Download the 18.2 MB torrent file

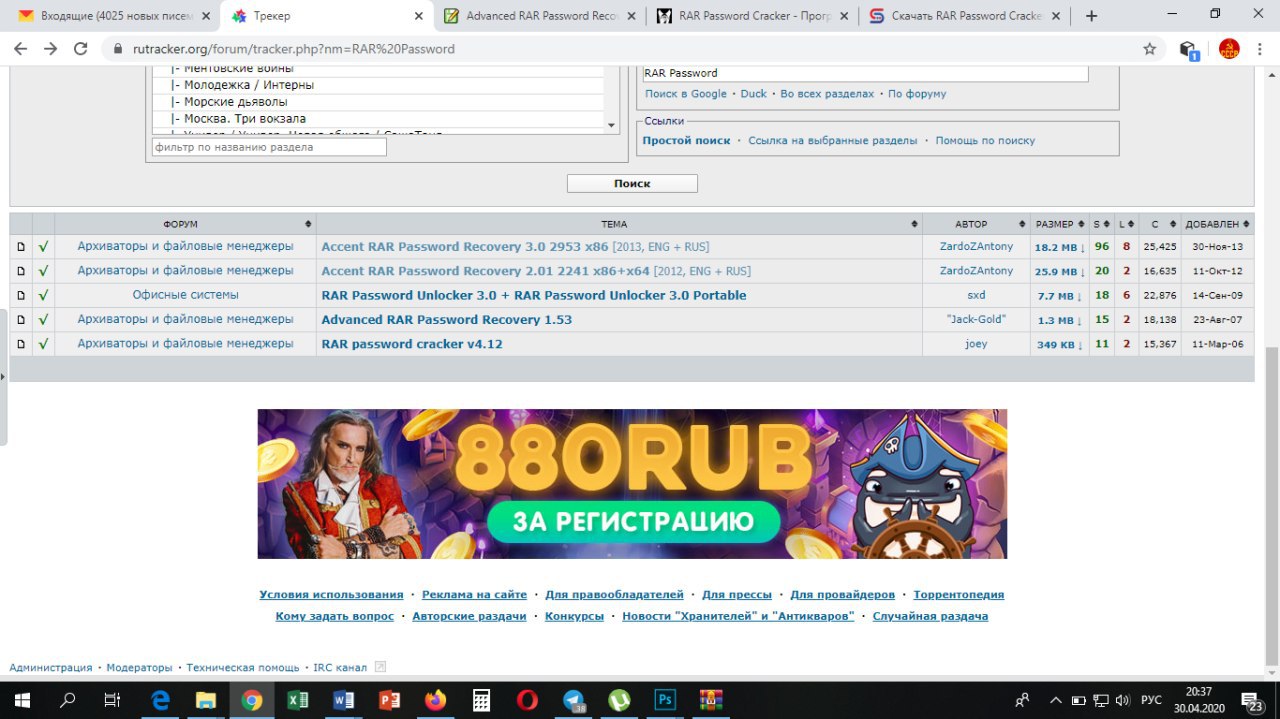click(x=1060, y=247)
